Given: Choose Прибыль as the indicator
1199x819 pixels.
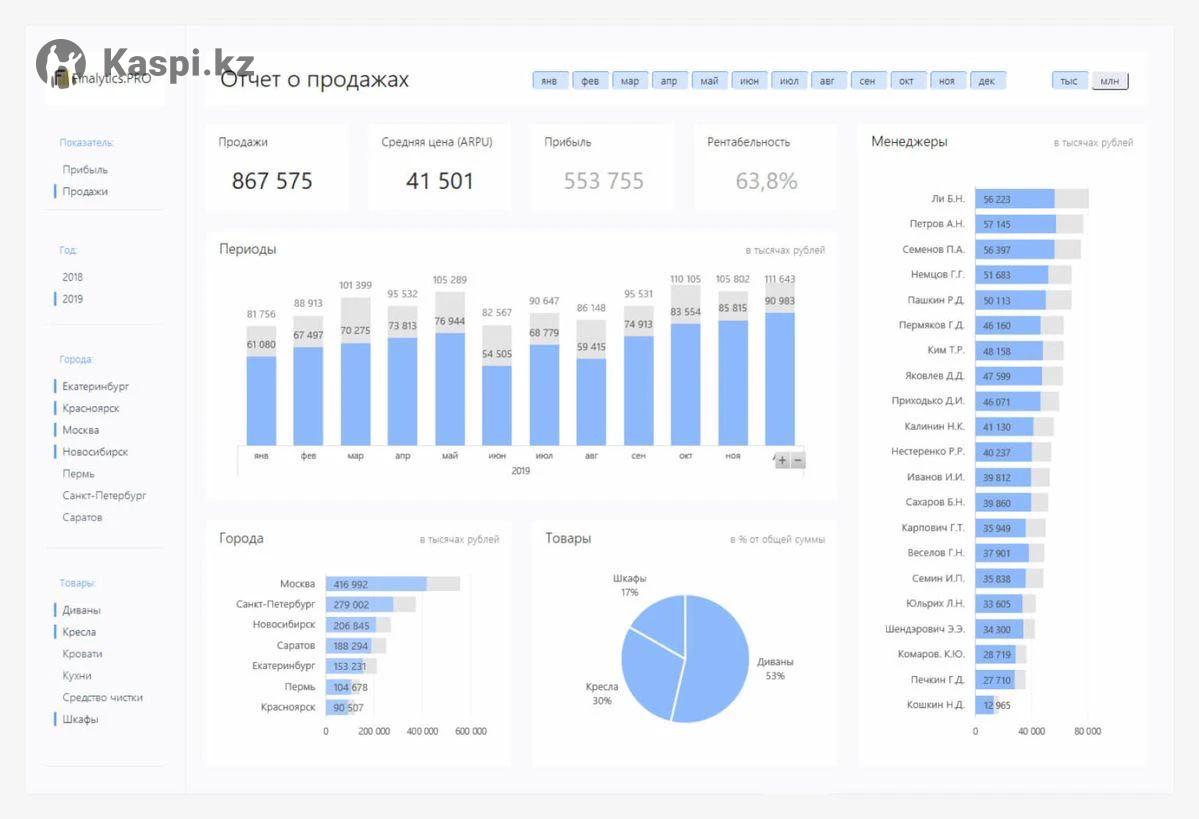Looking at the screenshot, I should coord(85,170).
